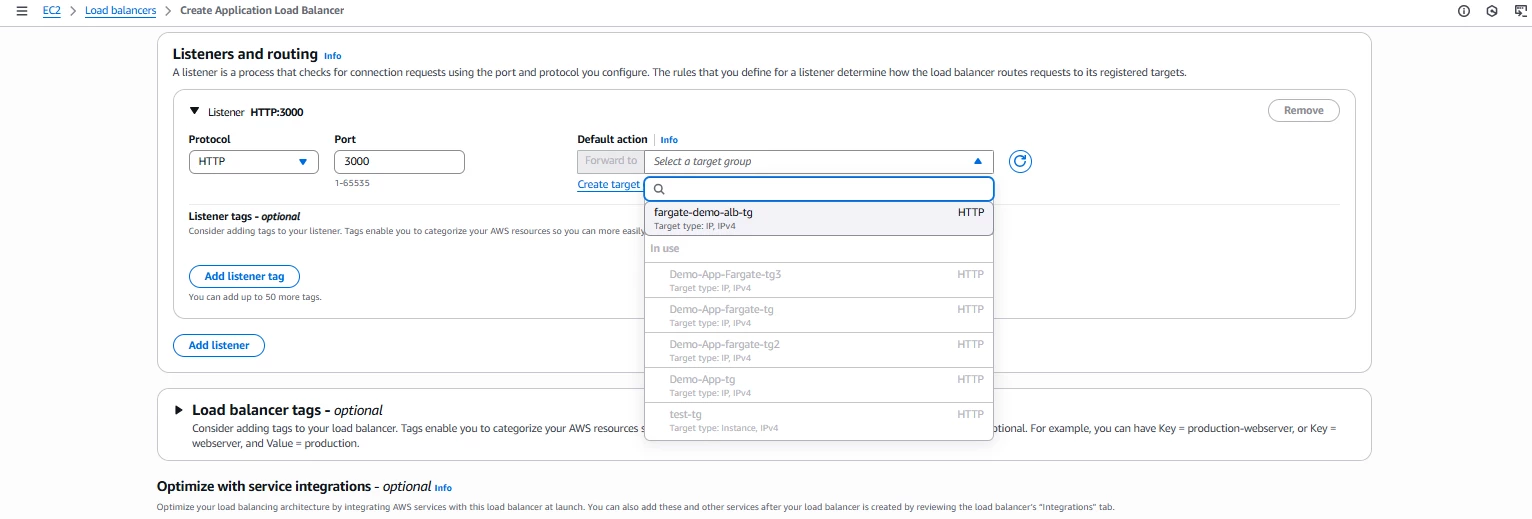The image size is (1532, 519).
Task: Select Demo-App-fargate-tg2 option
Action: [819, 350]
